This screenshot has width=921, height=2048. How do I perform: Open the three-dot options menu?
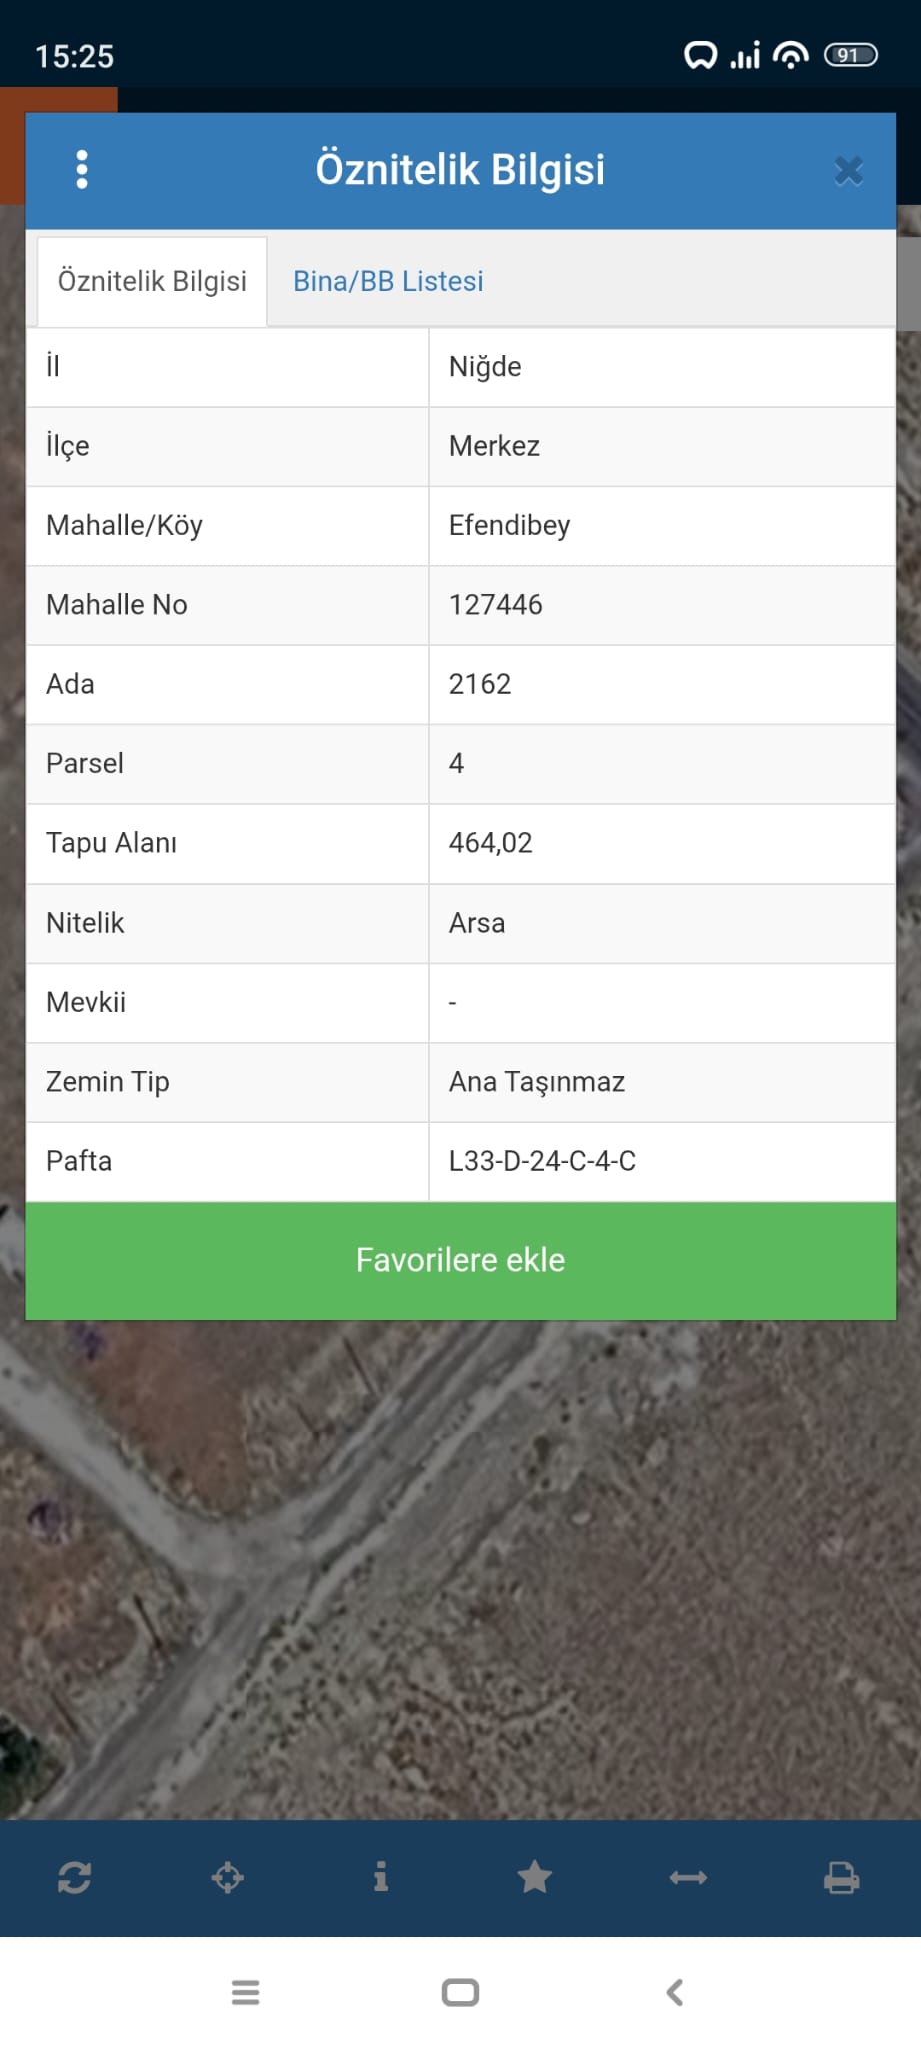click(x=82, y=170)
